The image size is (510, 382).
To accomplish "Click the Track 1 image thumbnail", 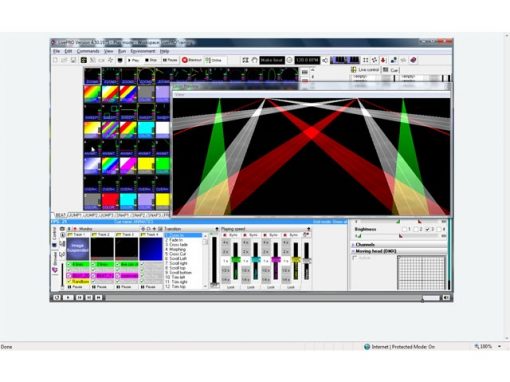I will [78, 249].
